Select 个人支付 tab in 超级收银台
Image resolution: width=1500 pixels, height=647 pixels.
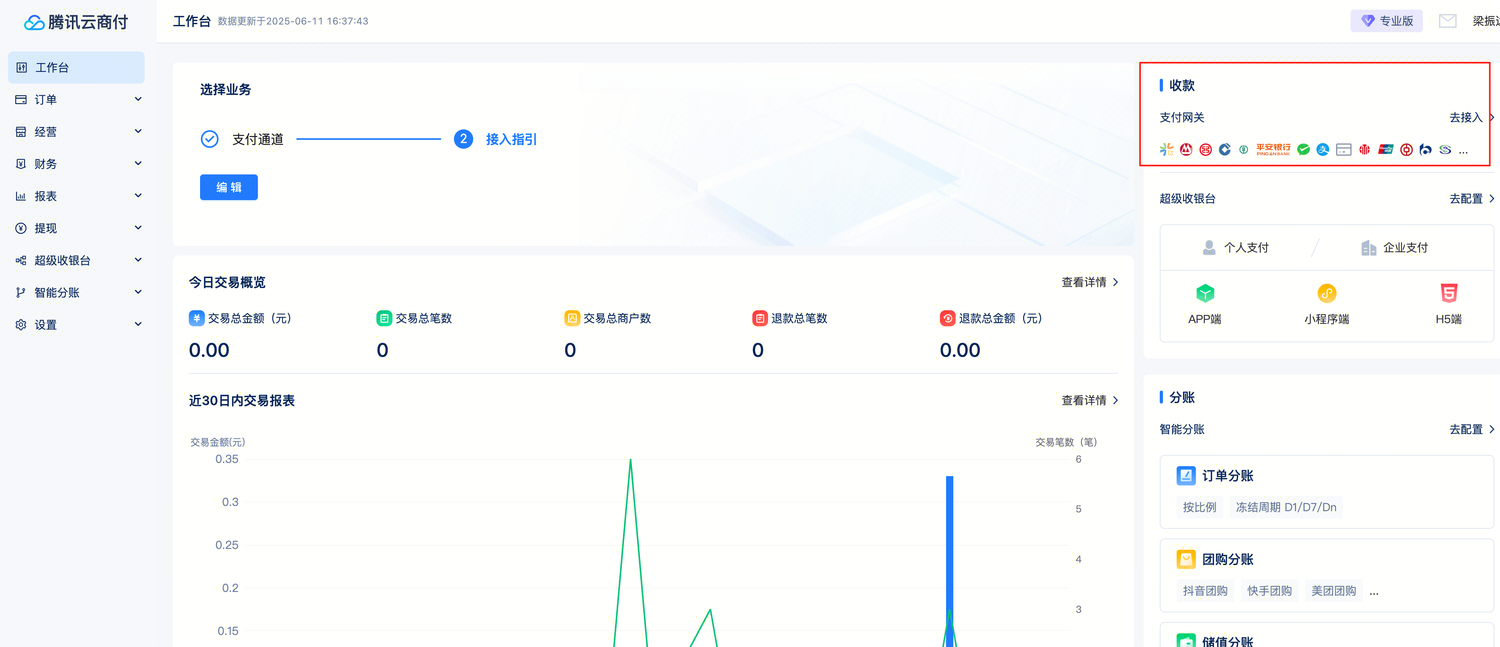[x=1235, y=248]
